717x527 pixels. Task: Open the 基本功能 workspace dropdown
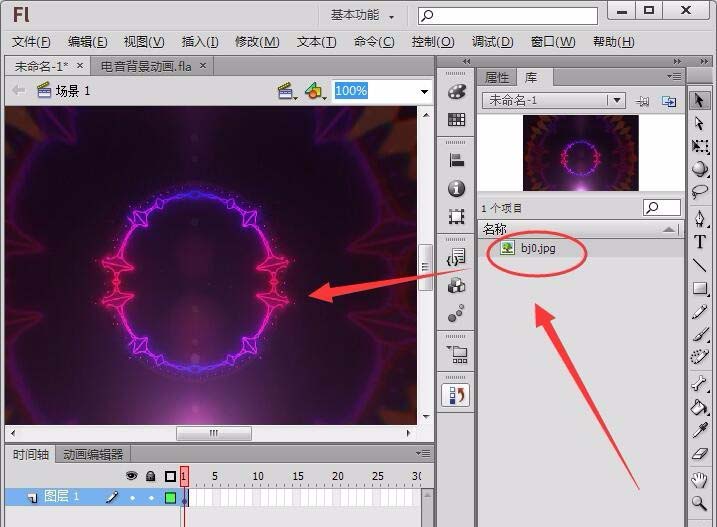tap(362, 16)
